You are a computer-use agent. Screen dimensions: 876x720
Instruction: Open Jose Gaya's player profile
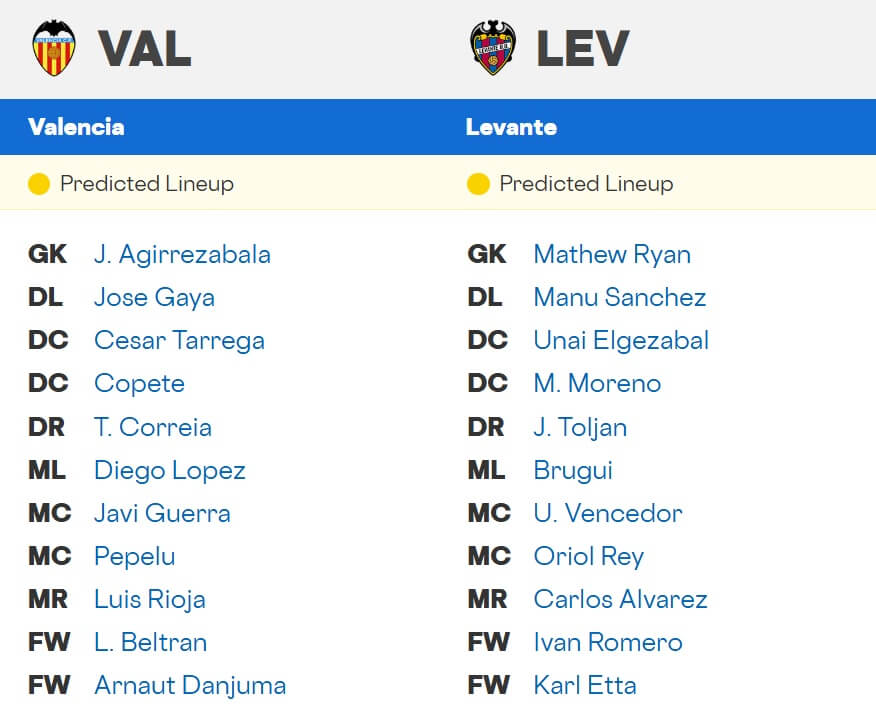154,297
